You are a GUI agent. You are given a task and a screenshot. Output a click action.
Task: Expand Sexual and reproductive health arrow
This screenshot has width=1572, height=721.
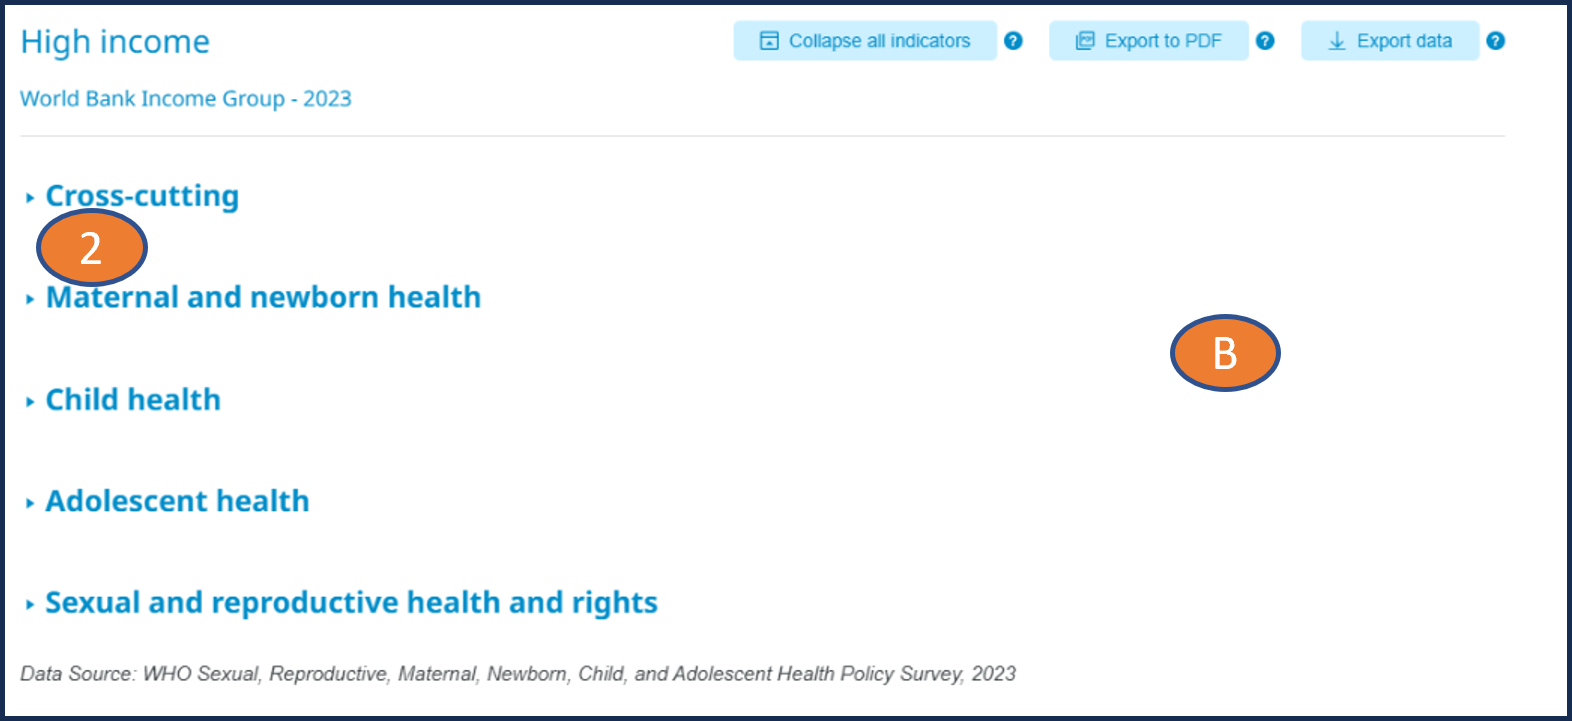coord(30,604)
